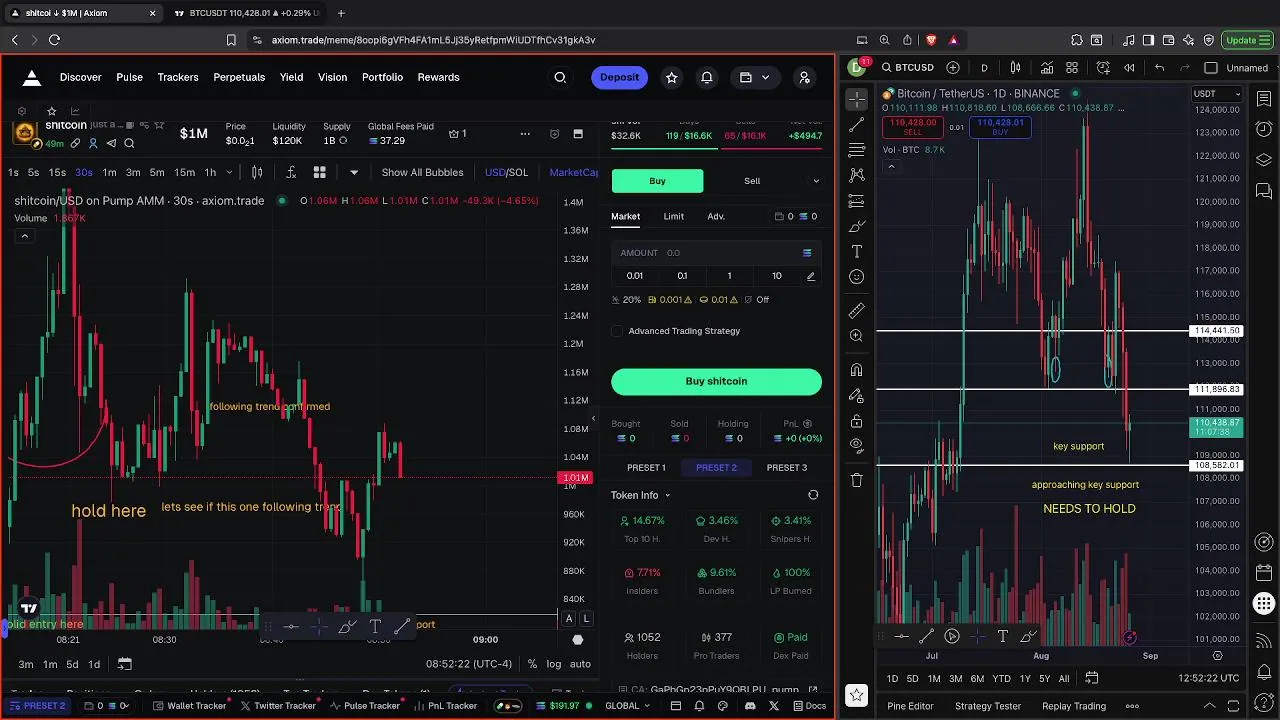Open the Perpetuals section in Axiom
The height and width of the screenshot is (720, 1280).
[x=239, y=77]
